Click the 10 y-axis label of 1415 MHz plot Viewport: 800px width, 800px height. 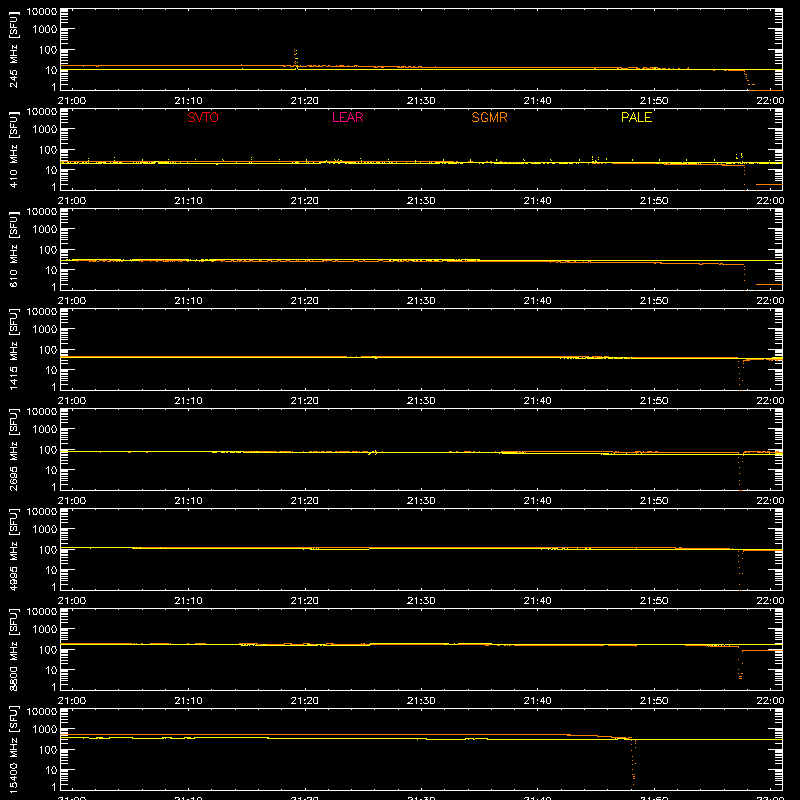coord(51,370)
